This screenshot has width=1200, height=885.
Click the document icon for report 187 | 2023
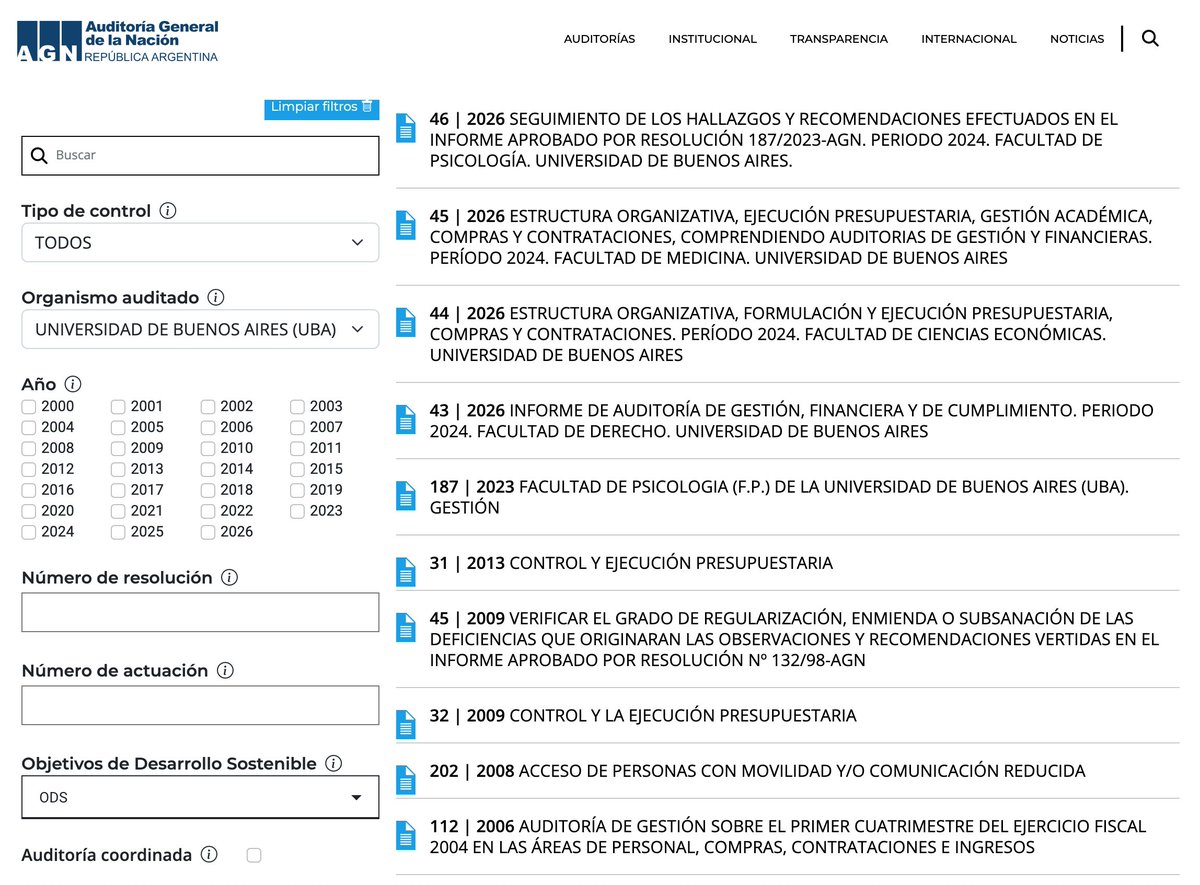(x=406, y=495)
